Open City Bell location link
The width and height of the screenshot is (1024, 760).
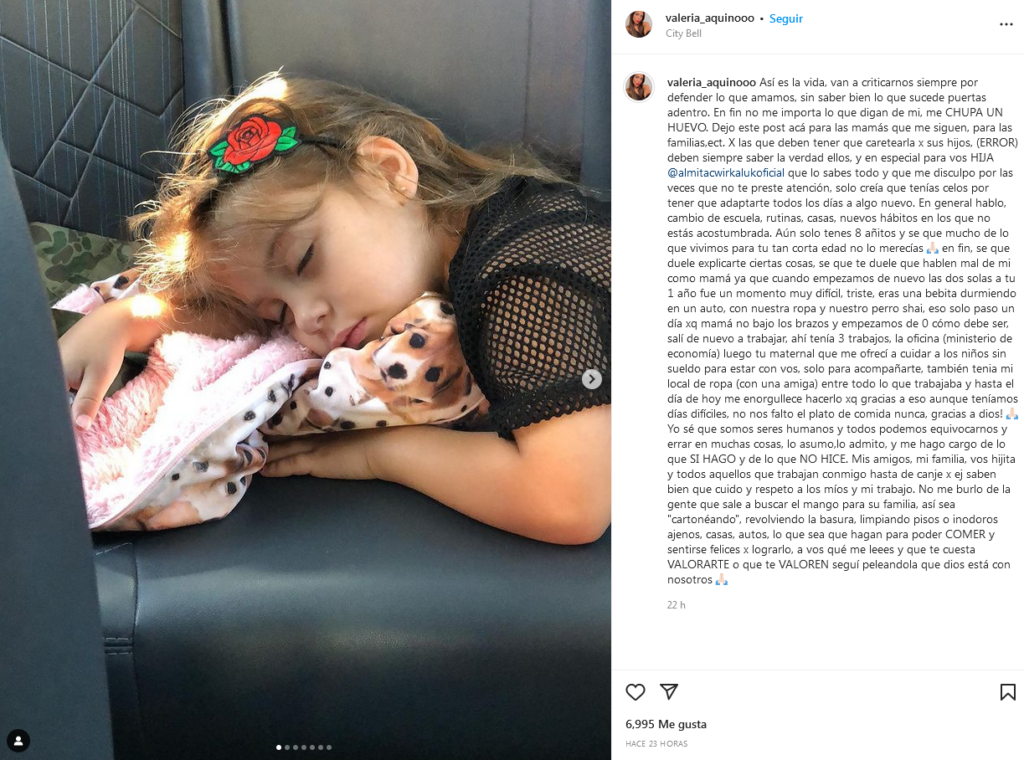pos(683,33)
